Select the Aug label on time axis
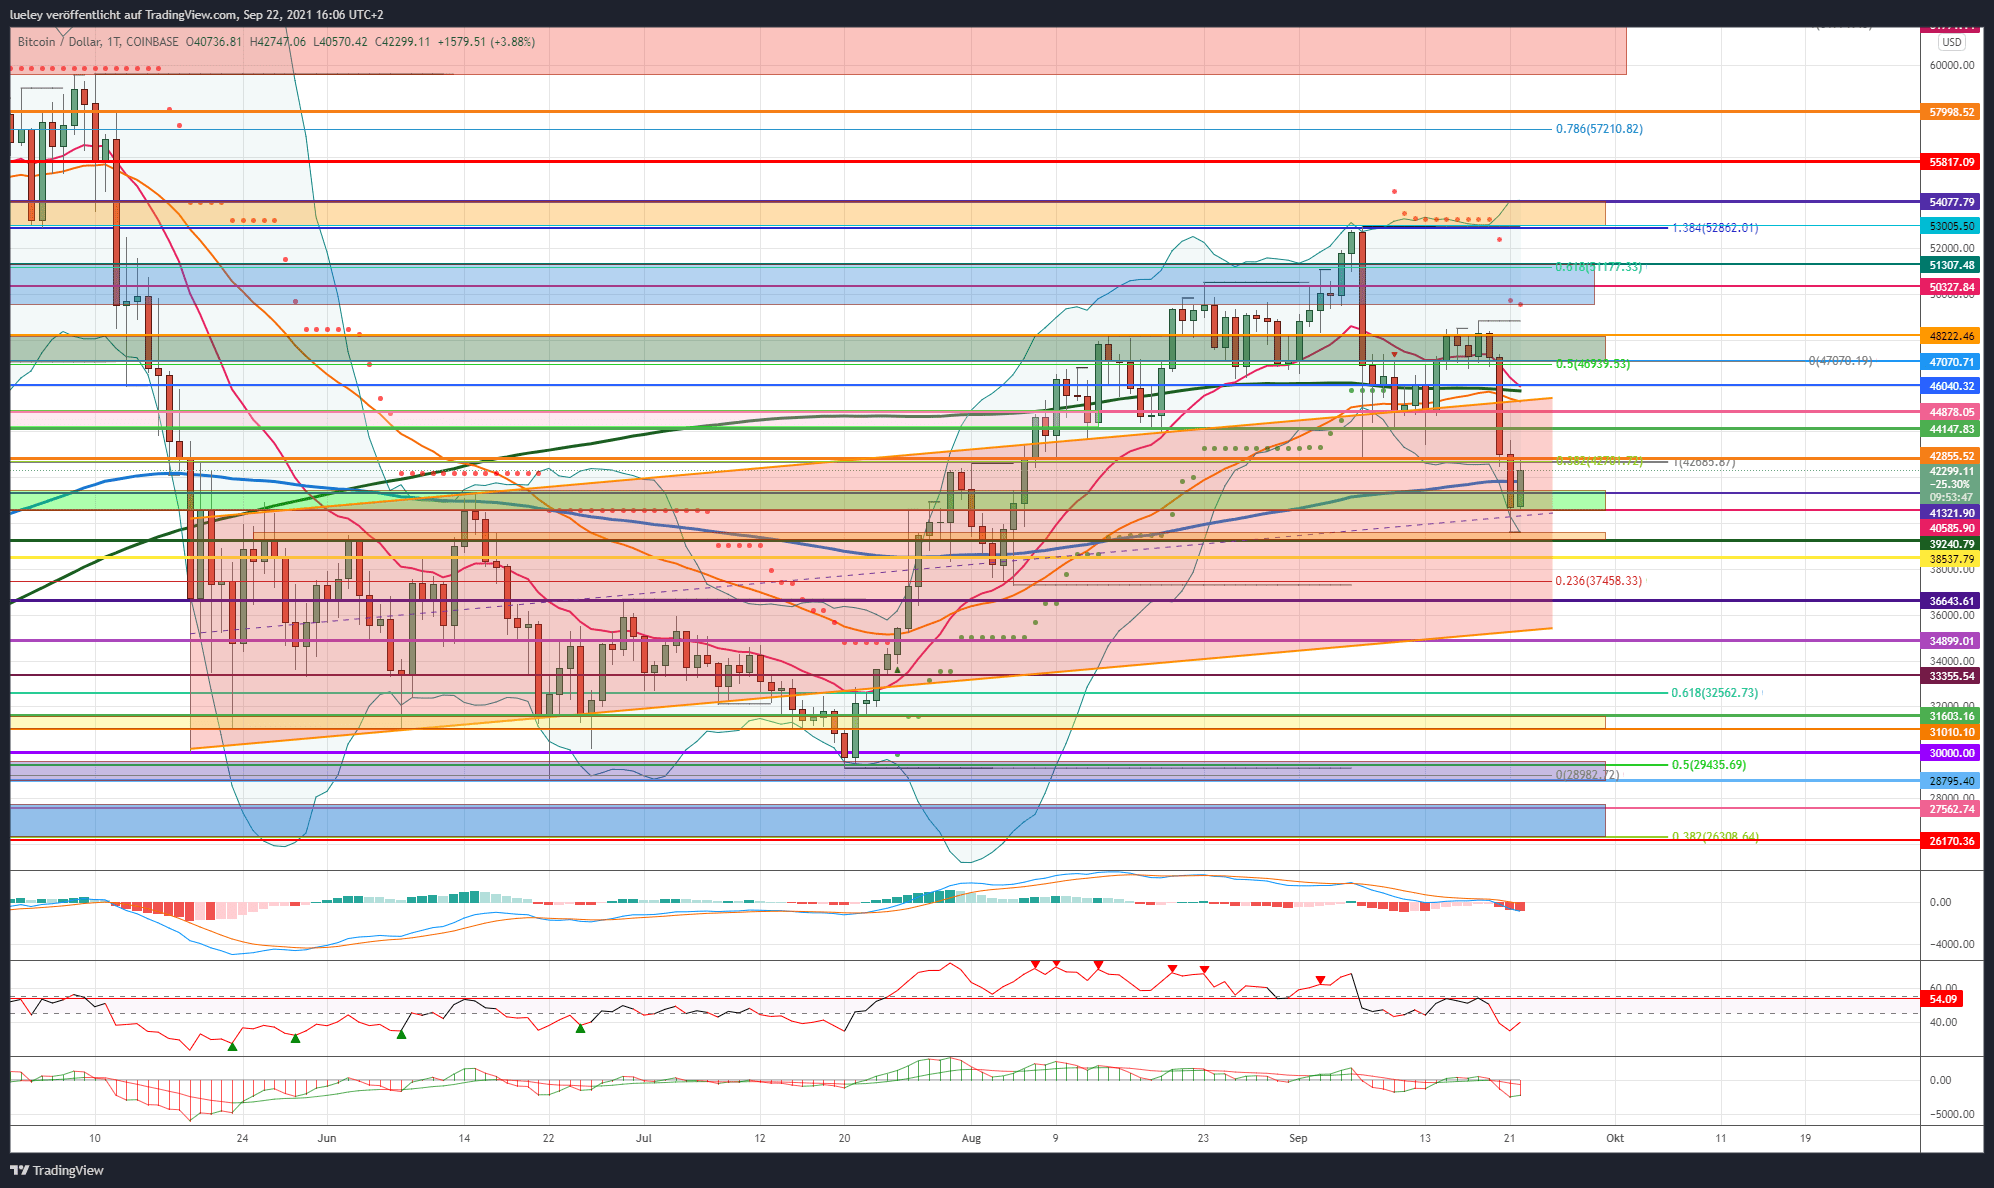 pyautogui.click(x=970, y=1138)
